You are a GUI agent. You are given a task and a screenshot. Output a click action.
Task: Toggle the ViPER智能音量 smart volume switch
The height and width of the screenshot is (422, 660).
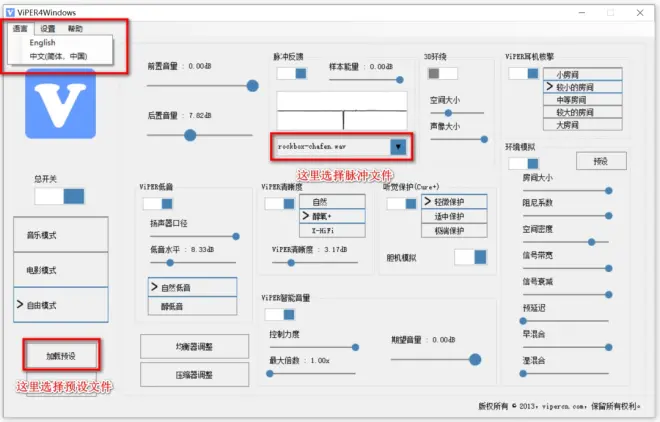pyautogui.click(x=279, y=314)
